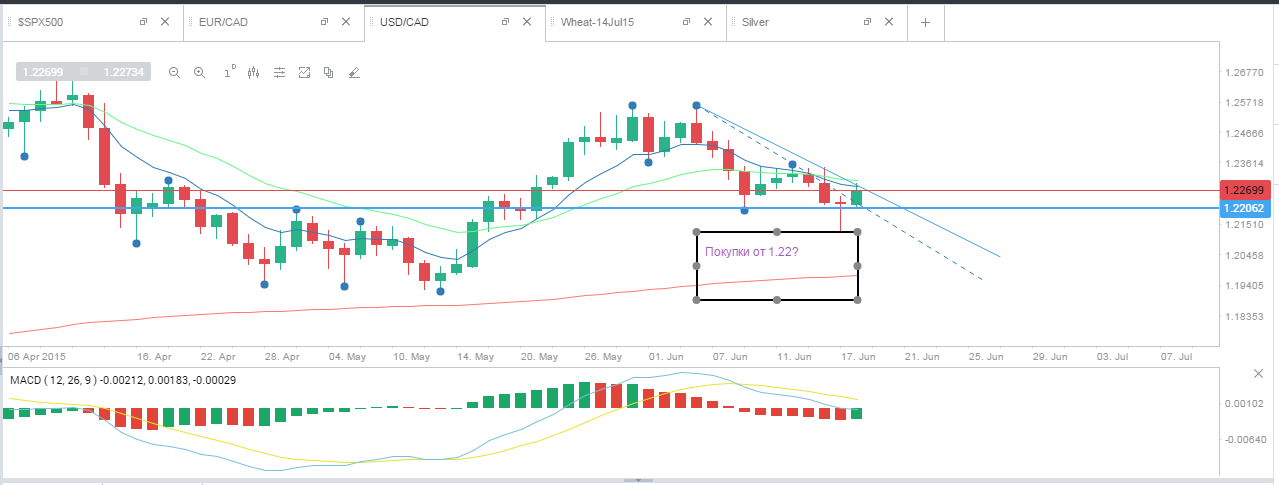Close the EUR/CAD tab
The width and height of the screenshot is (1279, 485).
coord(346,22)
